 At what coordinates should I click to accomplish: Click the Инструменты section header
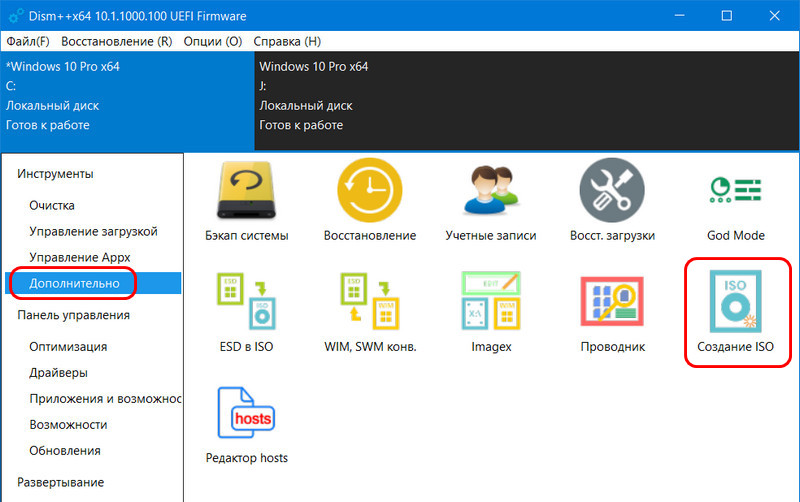click(x=55, y=173)
